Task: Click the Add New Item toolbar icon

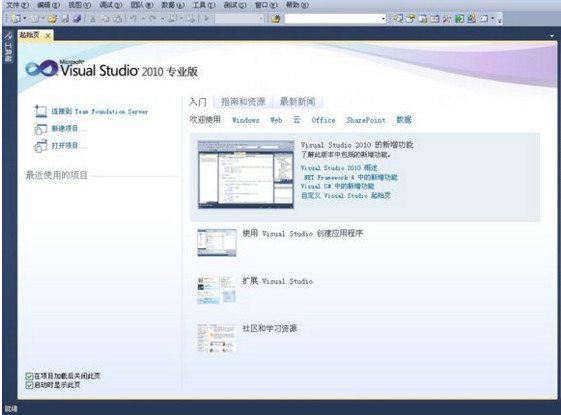Action: [35, 18]
